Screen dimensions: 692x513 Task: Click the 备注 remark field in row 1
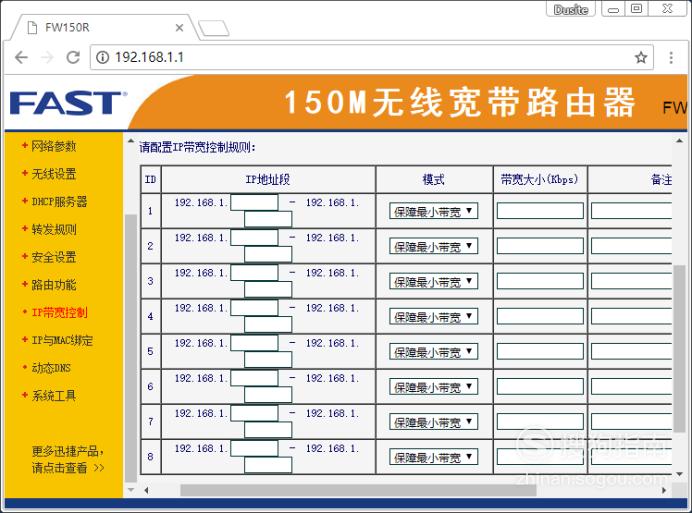pos(632,211)
